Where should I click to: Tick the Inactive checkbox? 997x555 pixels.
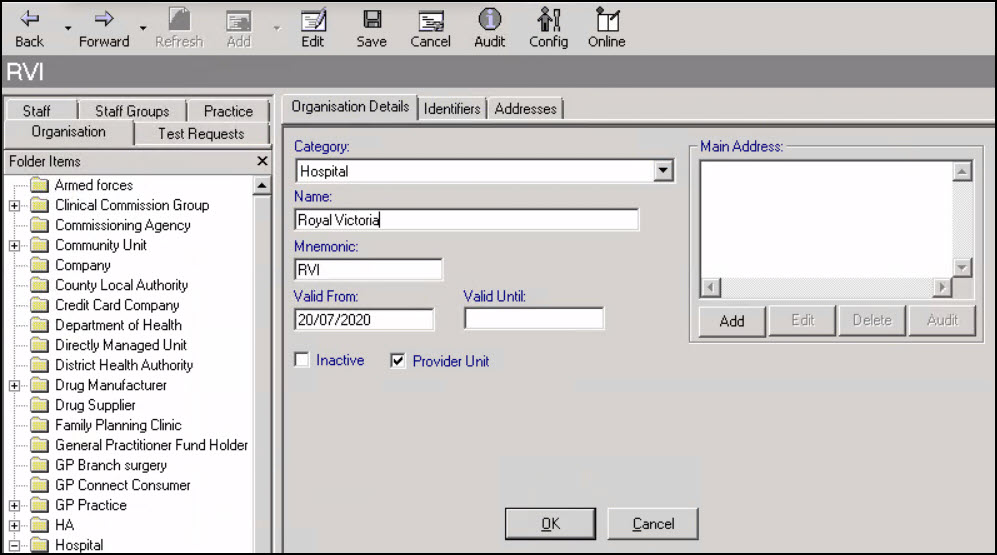coord(302,360)
